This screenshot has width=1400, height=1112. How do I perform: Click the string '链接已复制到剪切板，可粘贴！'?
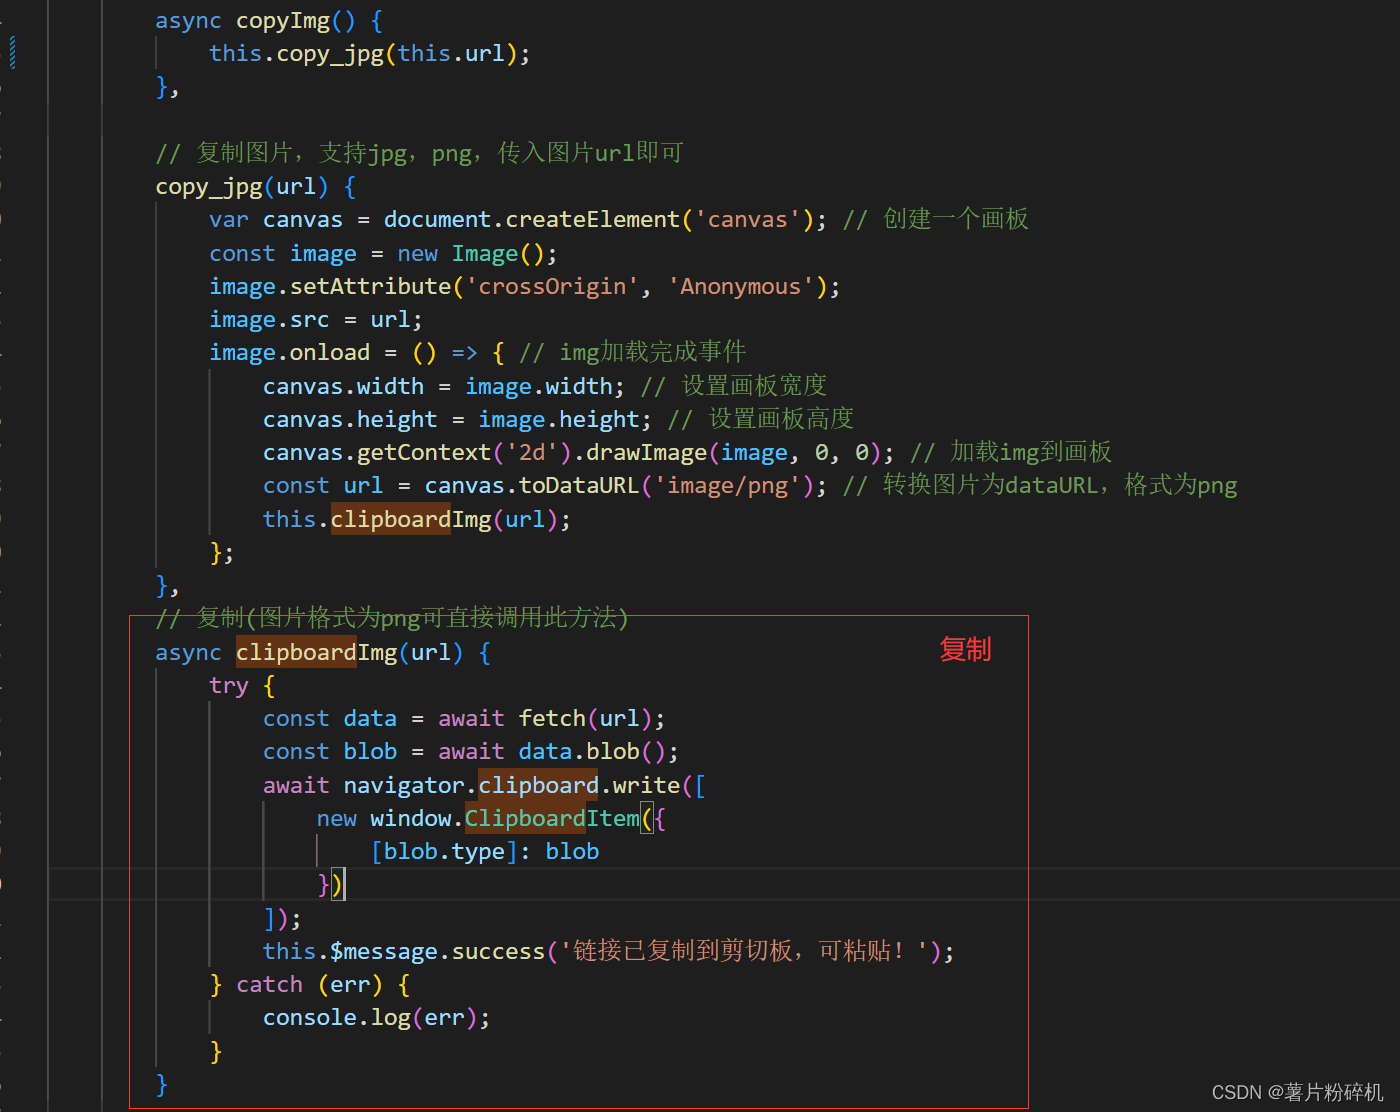[744, 951]
